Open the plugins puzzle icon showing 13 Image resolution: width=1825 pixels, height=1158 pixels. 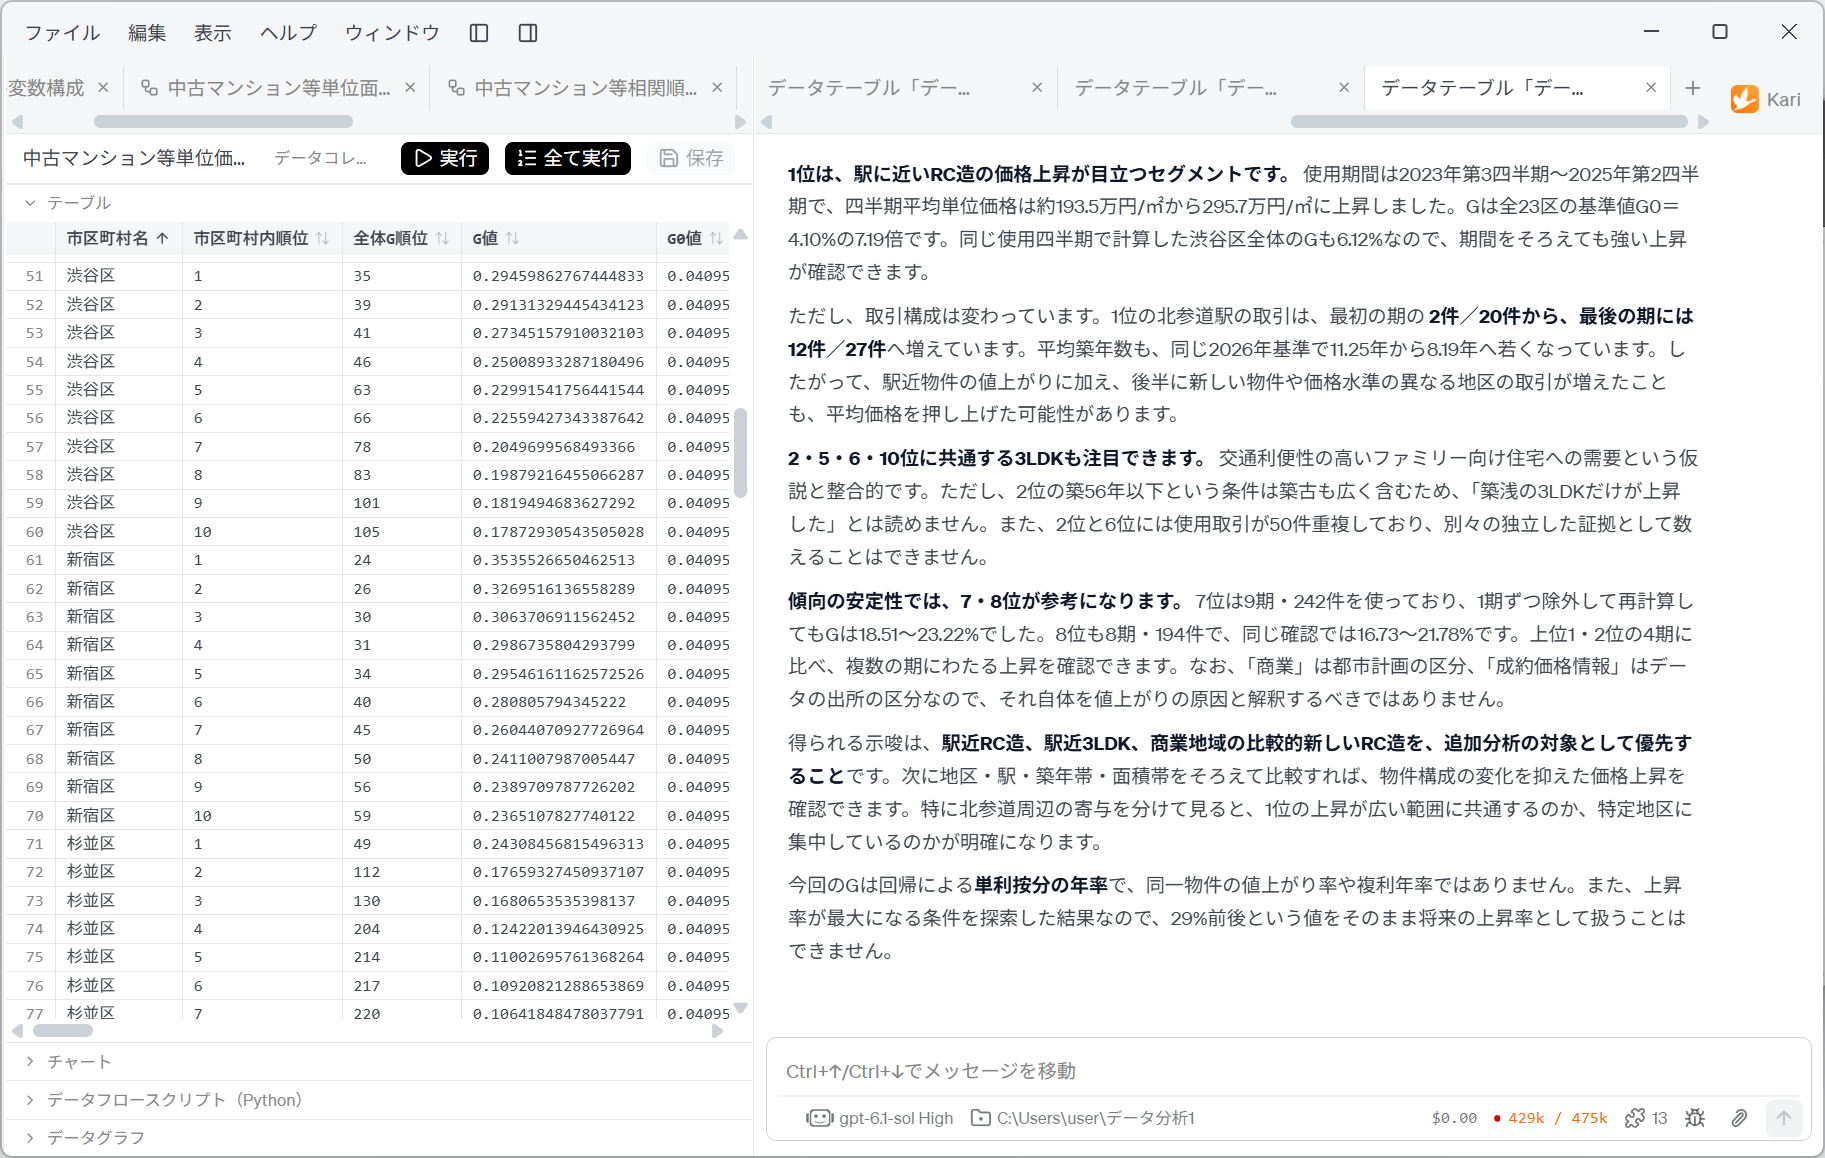coord(1645,1118)
